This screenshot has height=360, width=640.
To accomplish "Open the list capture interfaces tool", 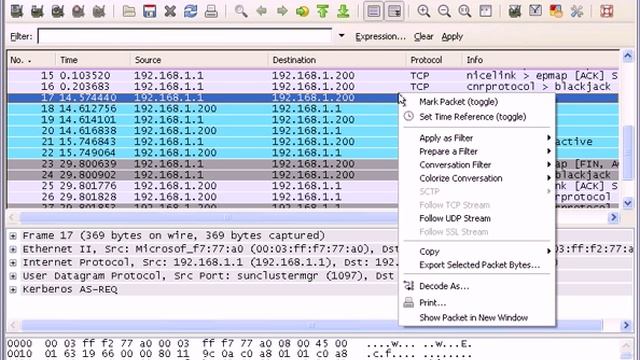I will click(x=17, y=11).
